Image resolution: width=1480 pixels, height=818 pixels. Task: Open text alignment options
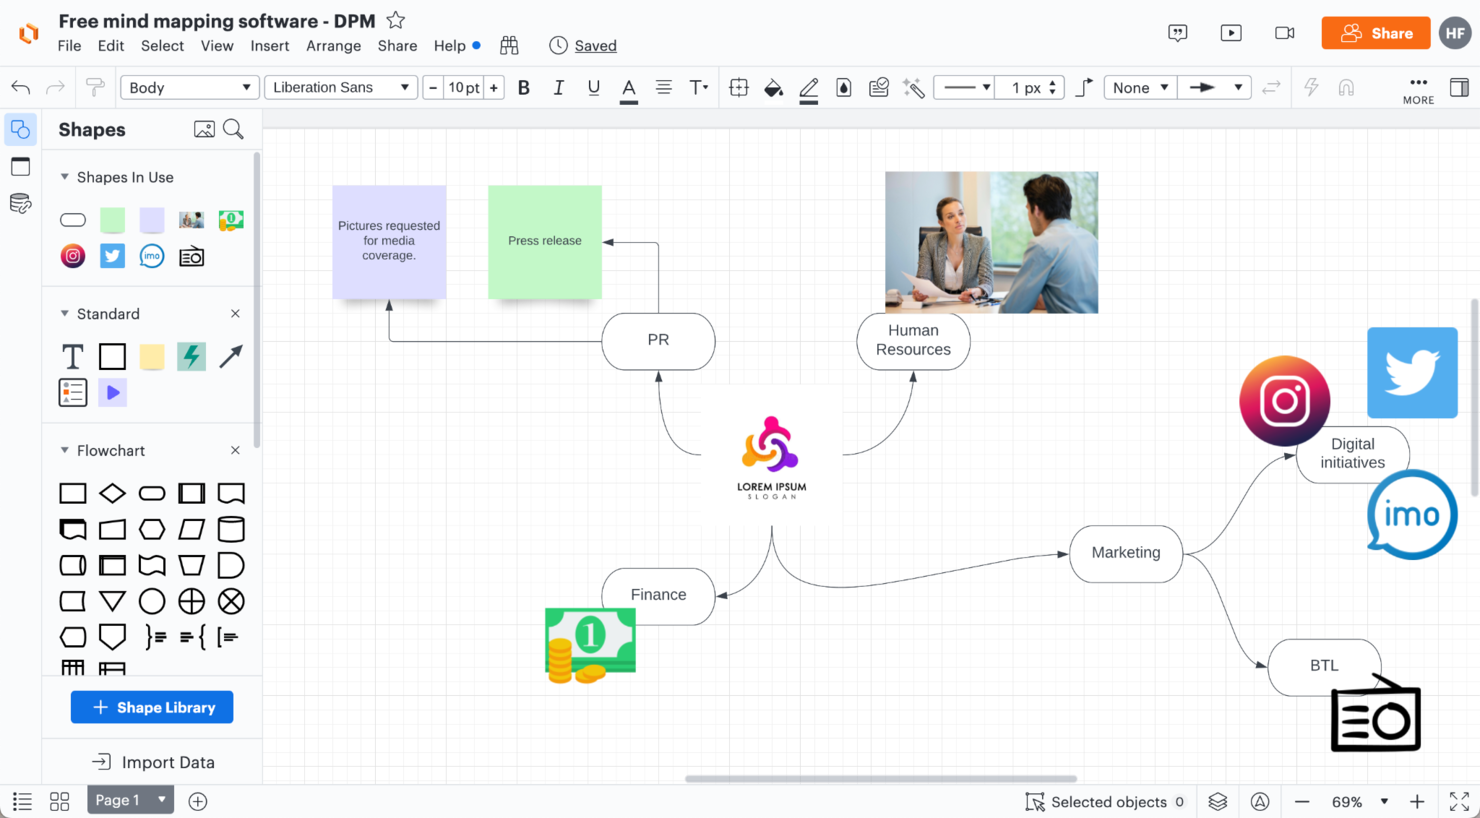663,88
